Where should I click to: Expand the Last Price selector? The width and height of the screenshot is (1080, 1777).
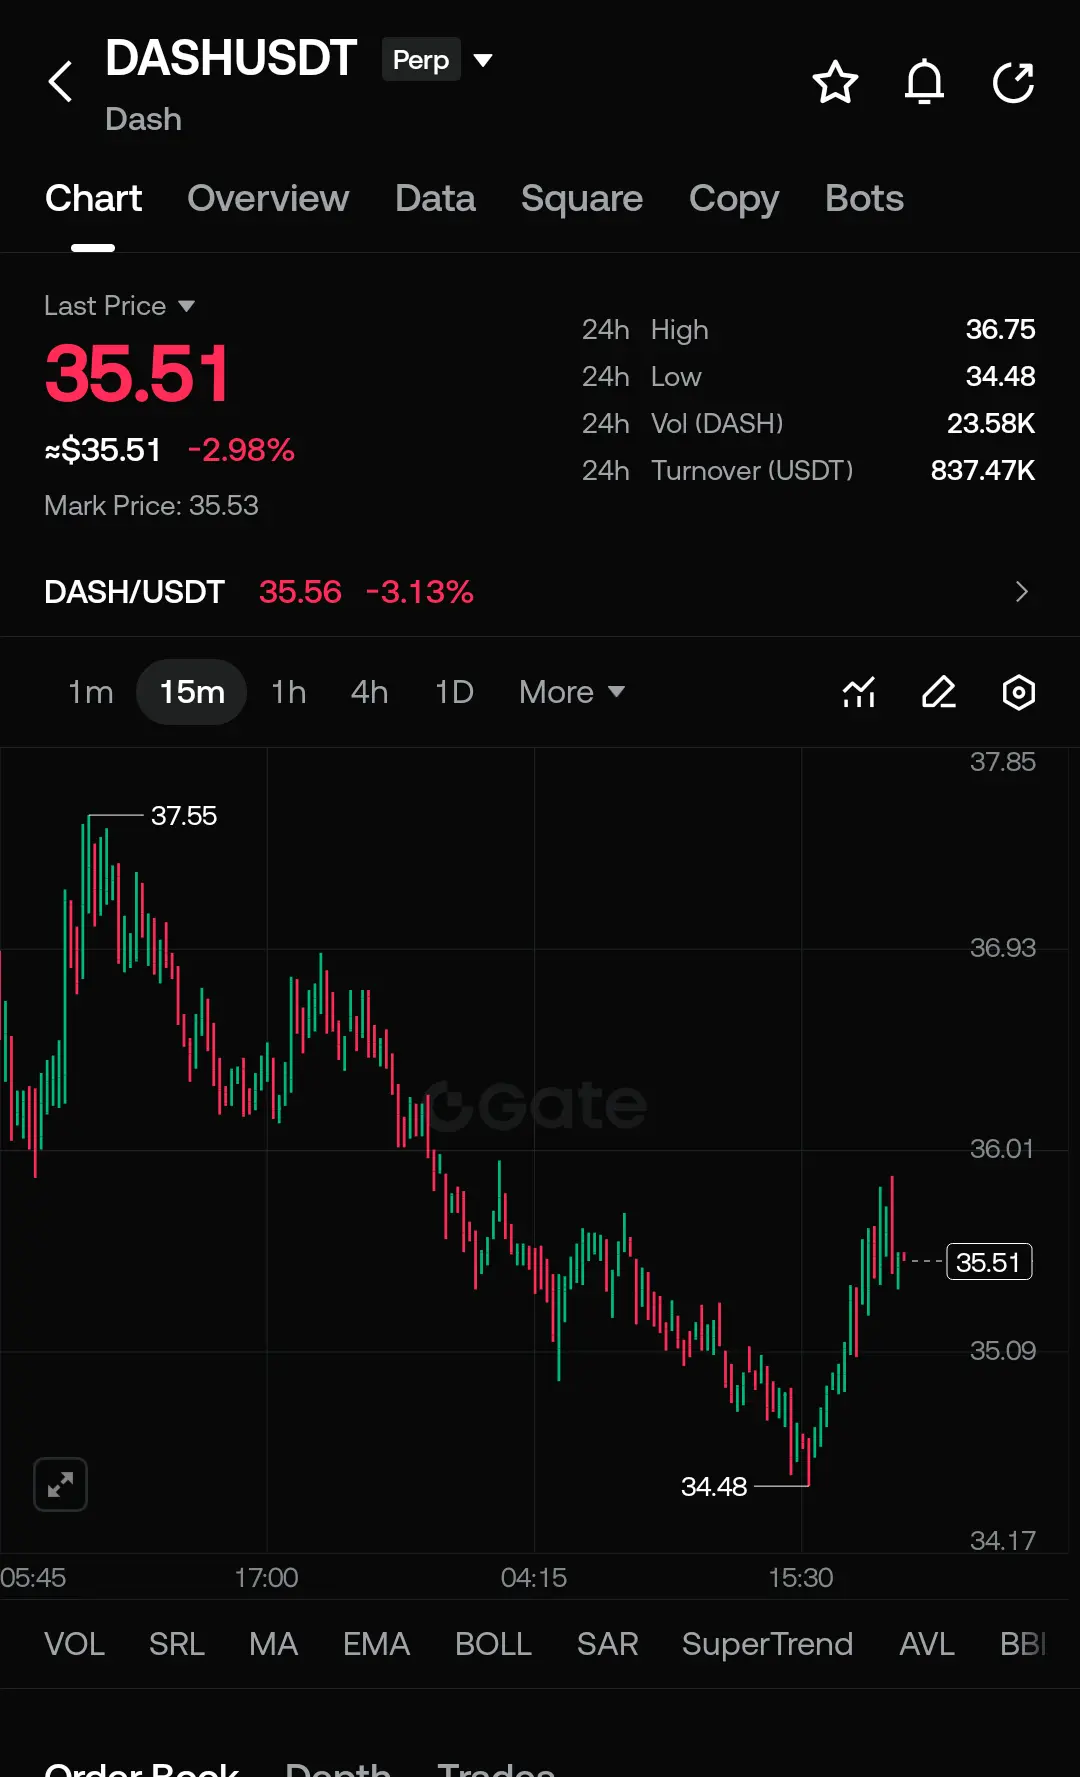pyautogui.click(x=120, y=306)
